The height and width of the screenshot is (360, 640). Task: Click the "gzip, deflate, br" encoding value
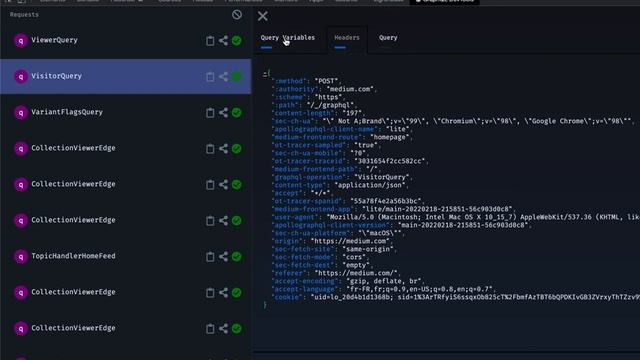(385, 281)
